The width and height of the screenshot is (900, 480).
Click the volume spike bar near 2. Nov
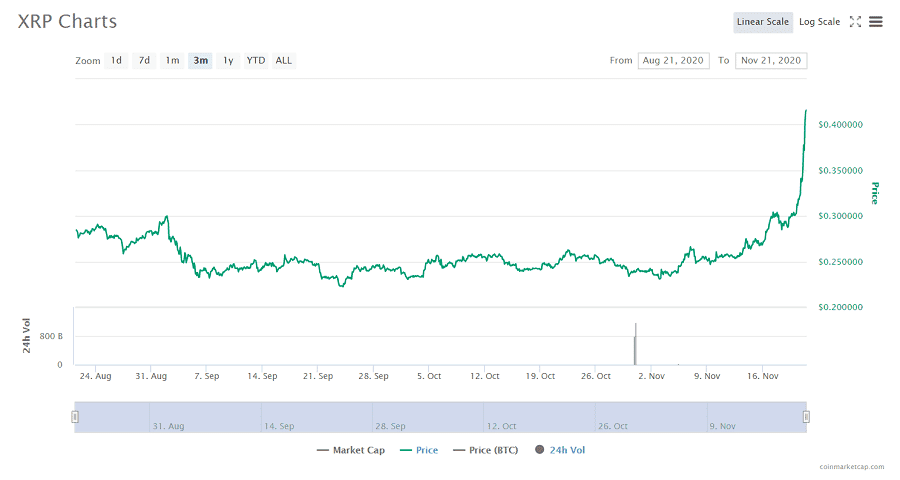pos(635,344)
